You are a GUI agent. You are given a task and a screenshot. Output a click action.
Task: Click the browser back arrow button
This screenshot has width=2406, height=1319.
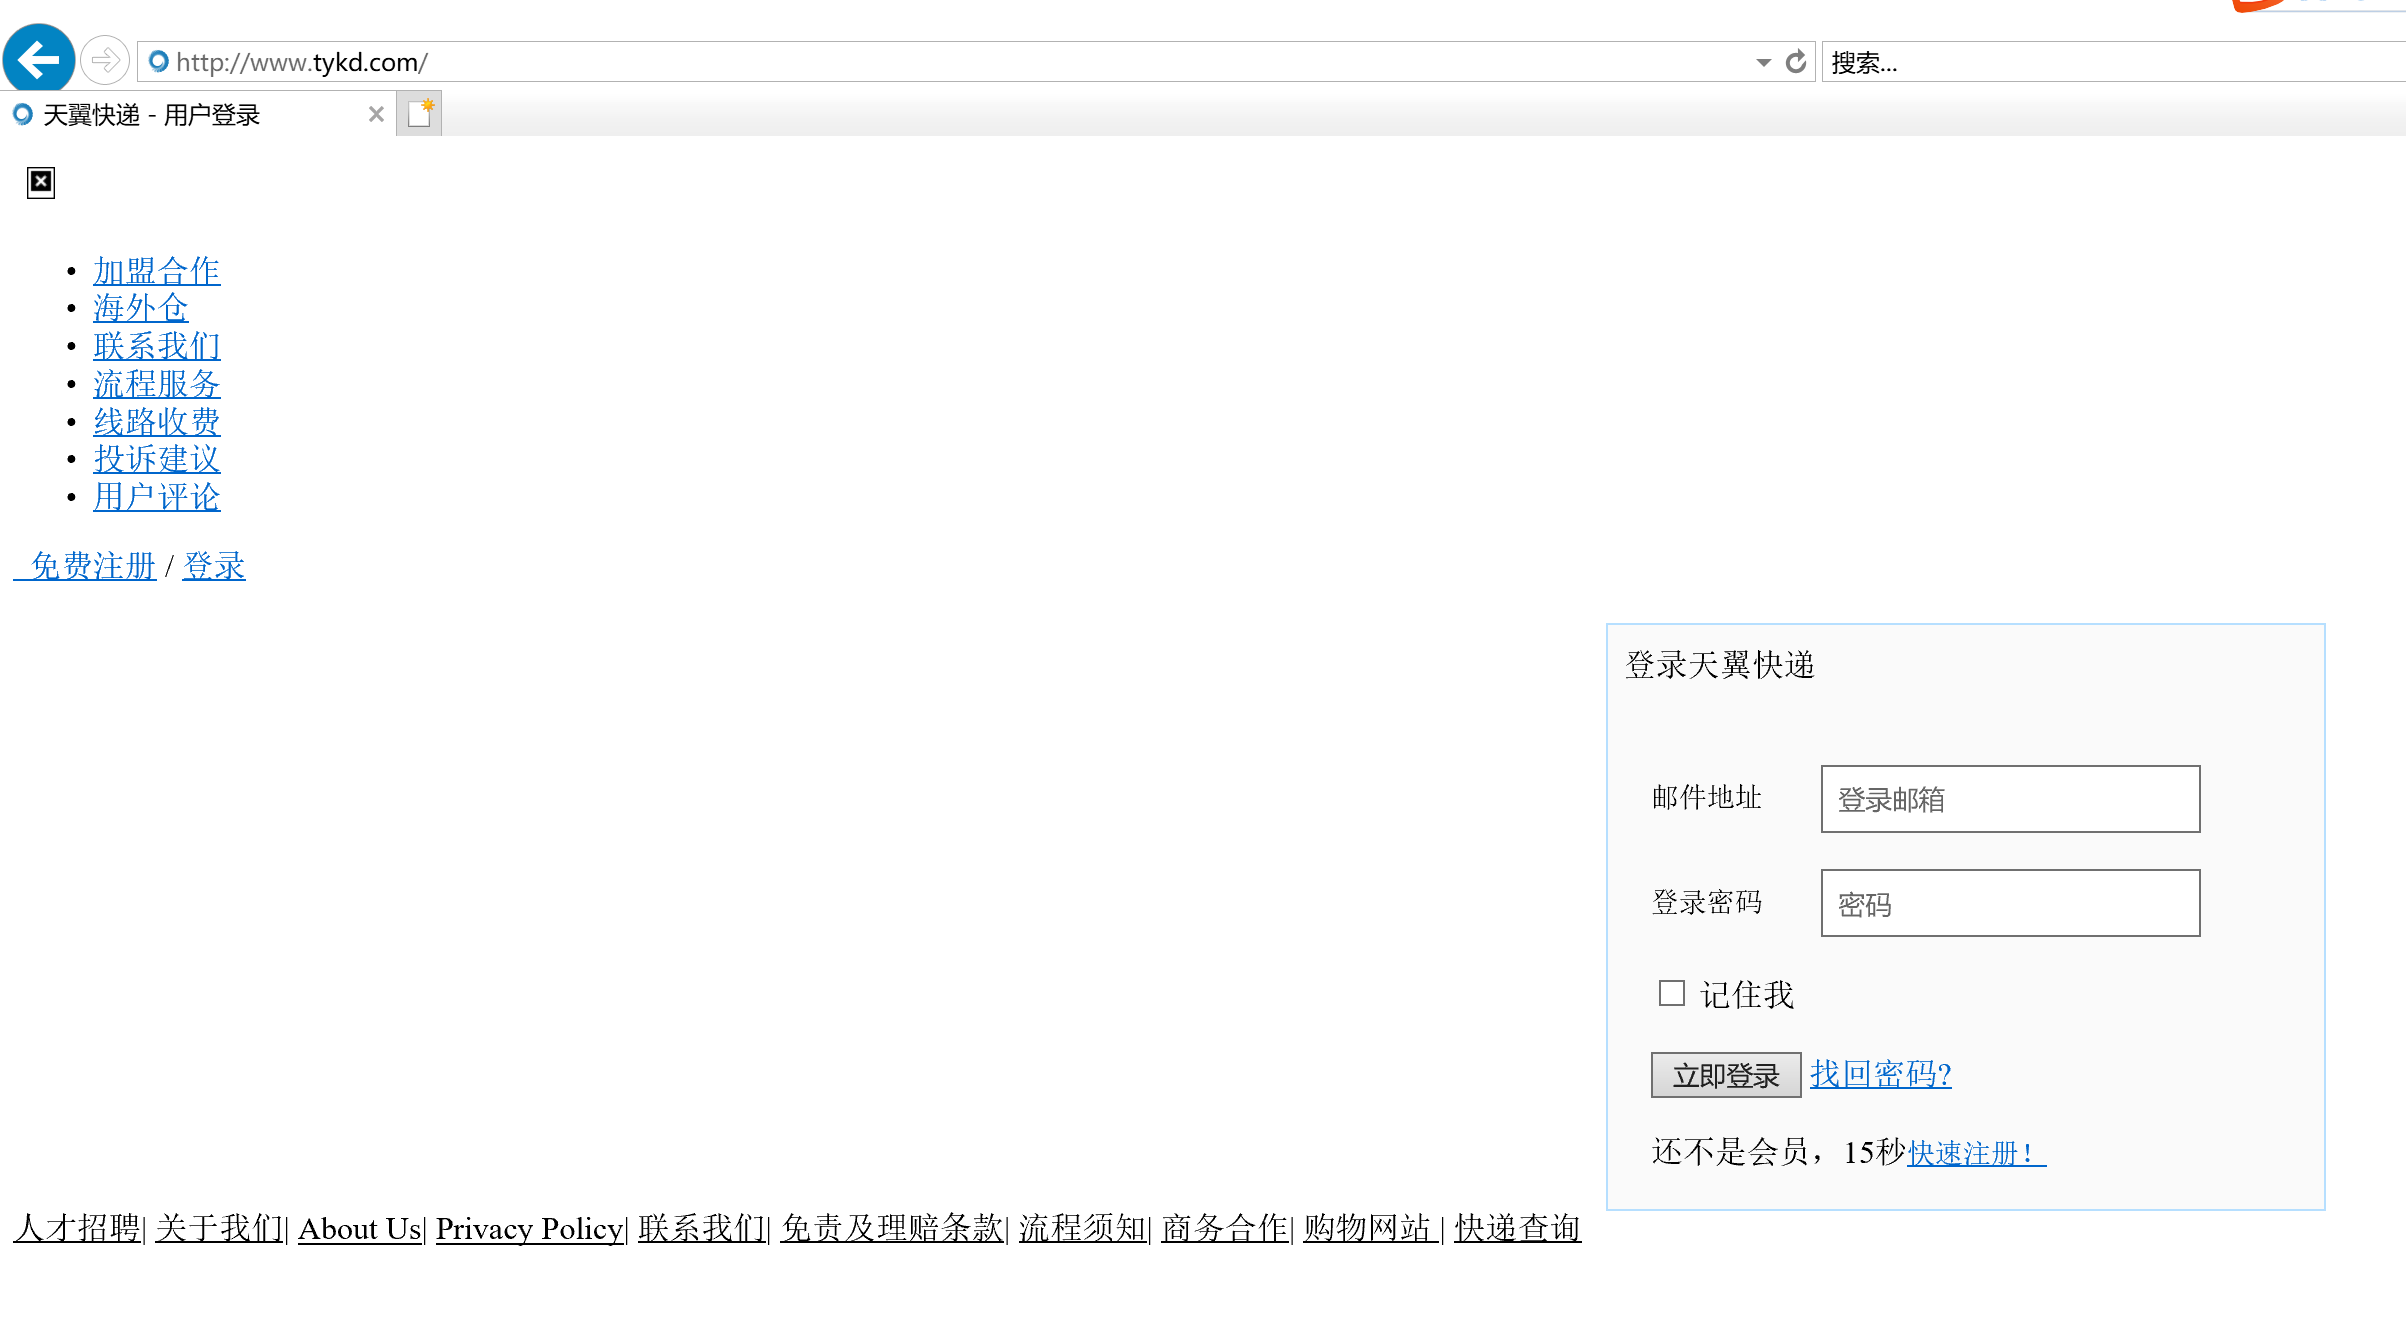(39, 60)
